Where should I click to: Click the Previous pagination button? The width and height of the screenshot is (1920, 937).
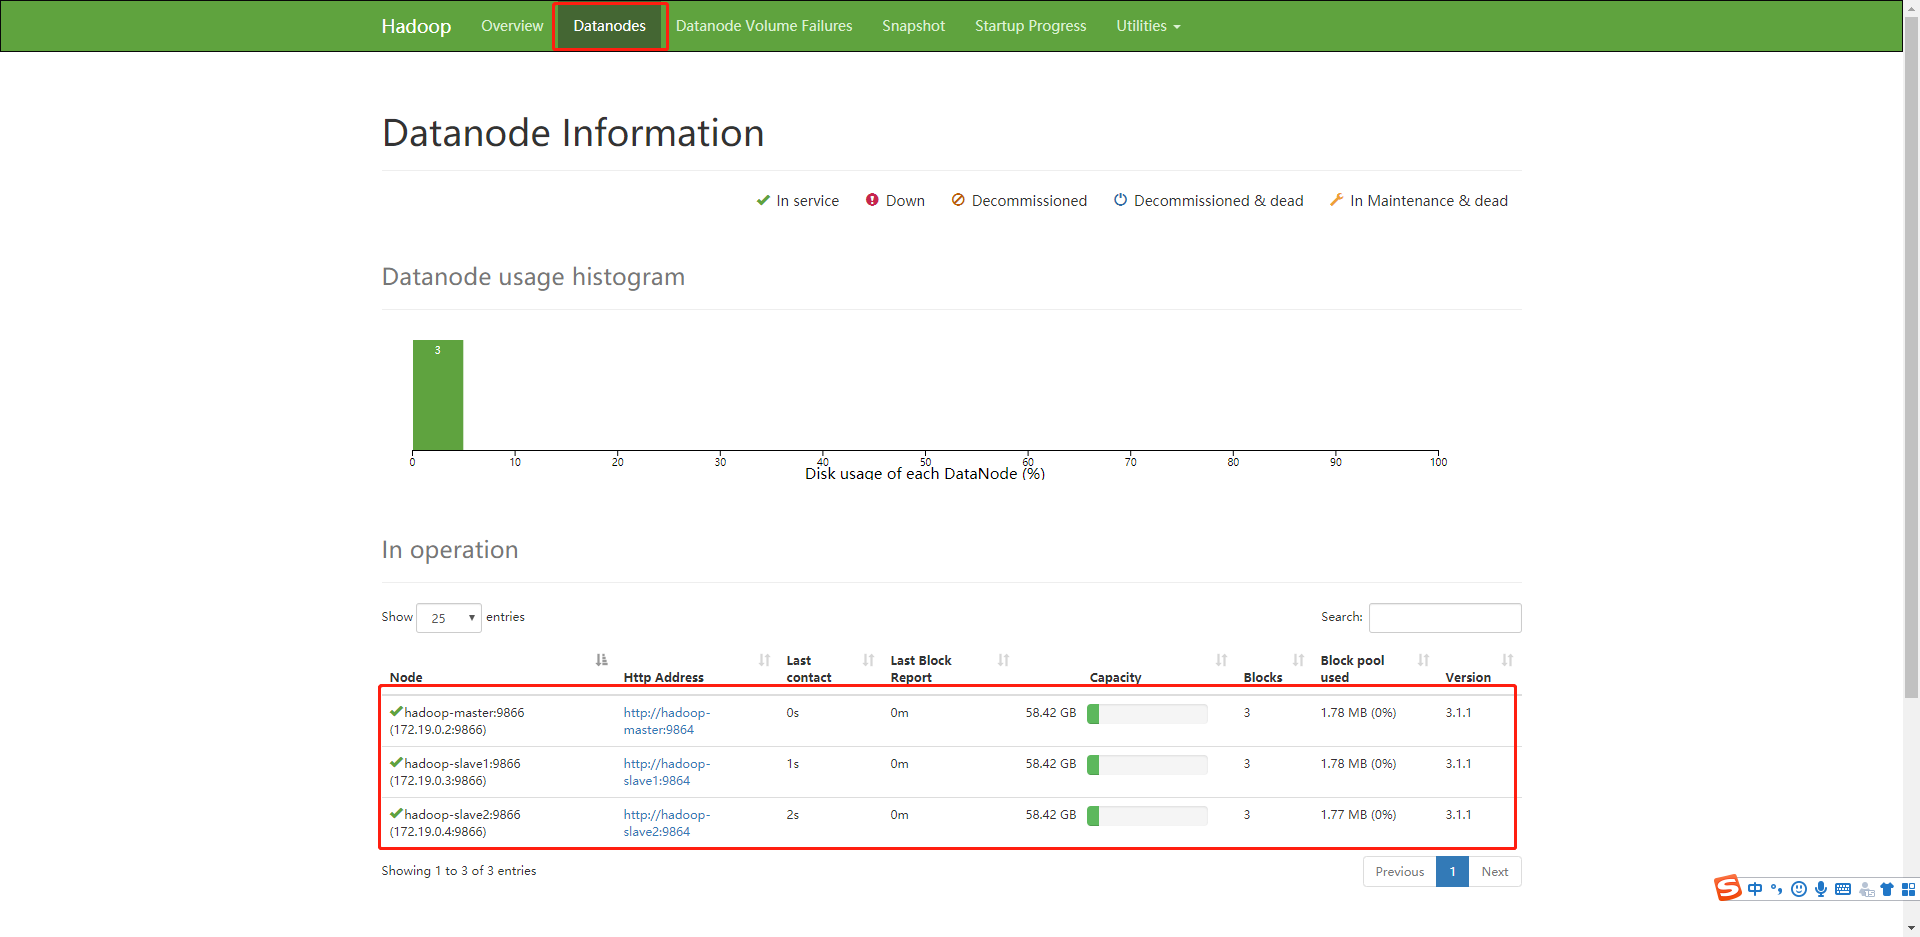point(1399,872)
